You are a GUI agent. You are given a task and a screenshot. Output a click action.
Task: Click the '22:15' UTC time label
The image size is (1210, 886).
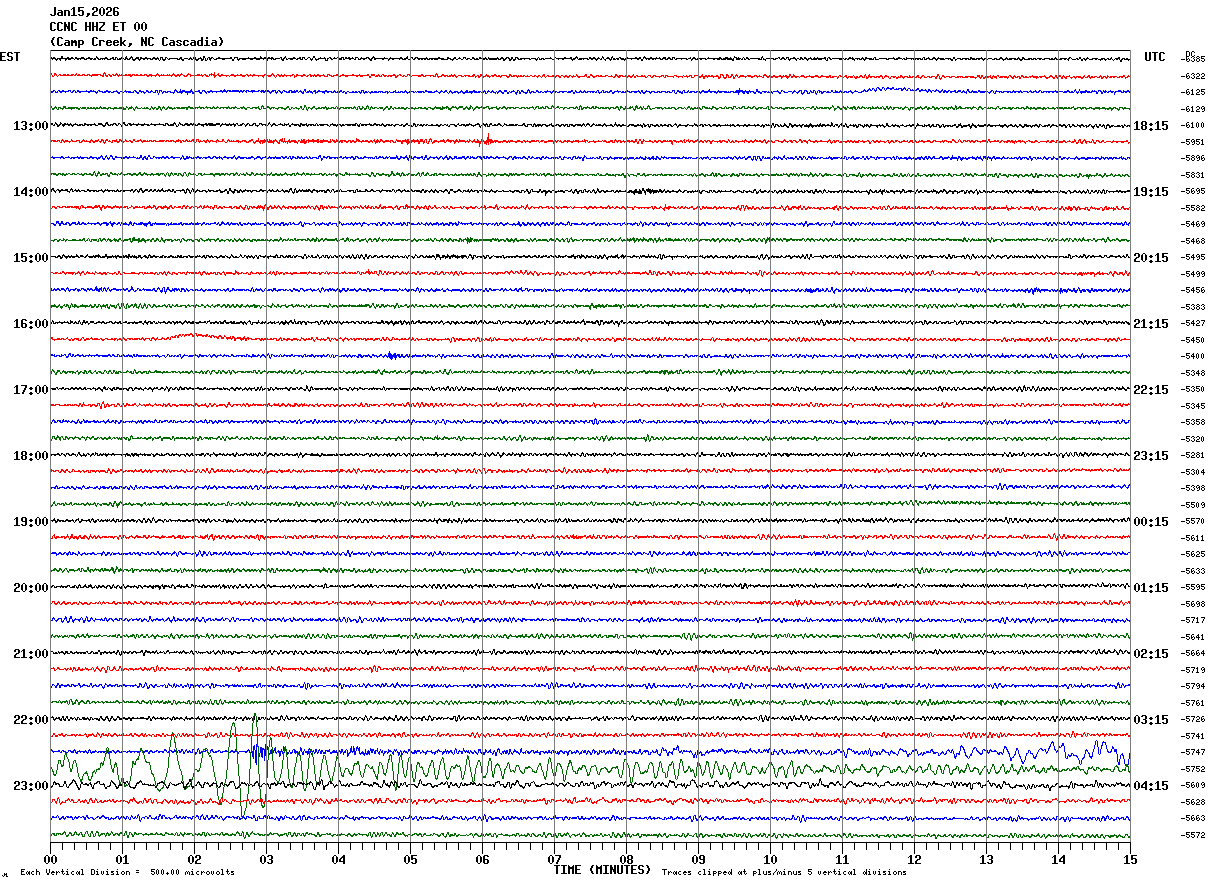point(1151,390)
